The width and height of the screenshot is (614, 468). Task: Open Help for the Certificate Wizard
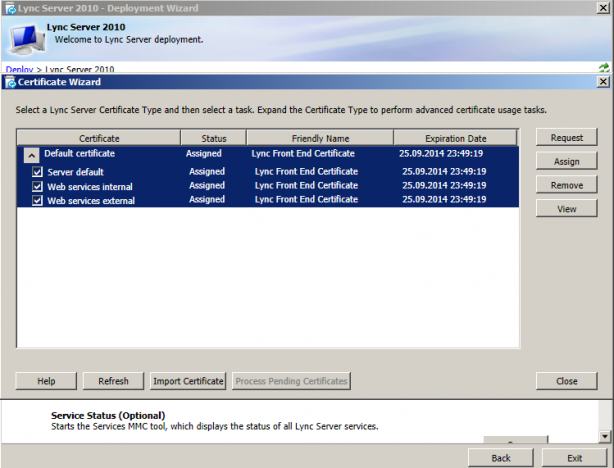pyautogui.click(x=46, y=381)
